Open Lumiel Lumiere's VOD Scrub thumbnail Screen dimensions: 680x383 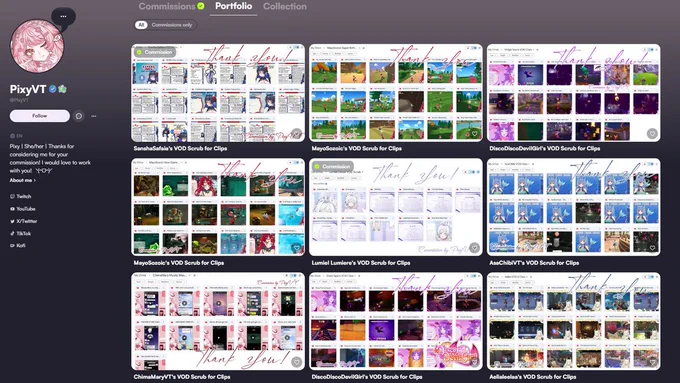point(396,207)
